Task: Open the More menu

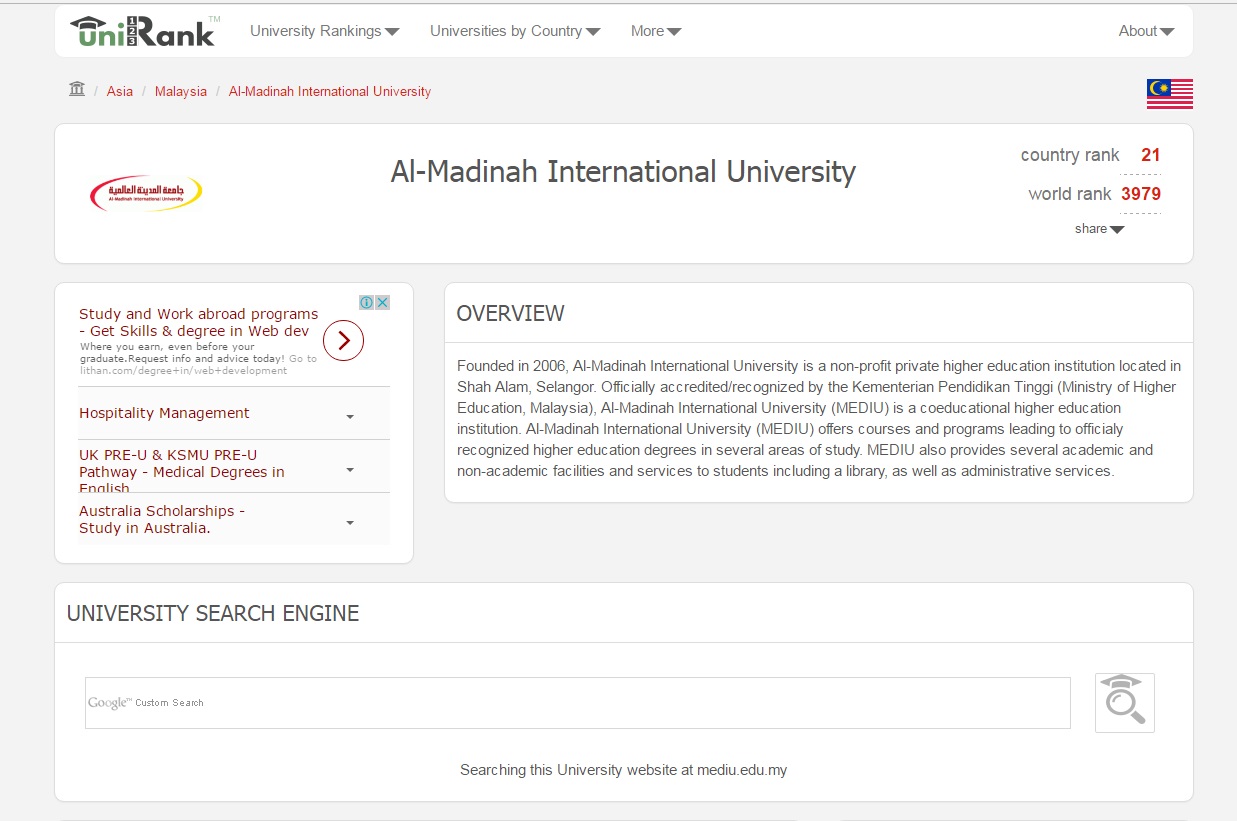Action: coord(656,31)
